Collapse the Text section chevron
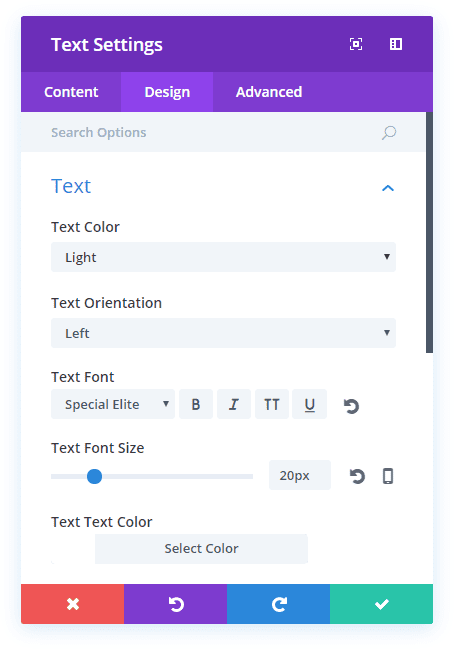The width and height of the screenshot is (454, 649). (388, 188)
